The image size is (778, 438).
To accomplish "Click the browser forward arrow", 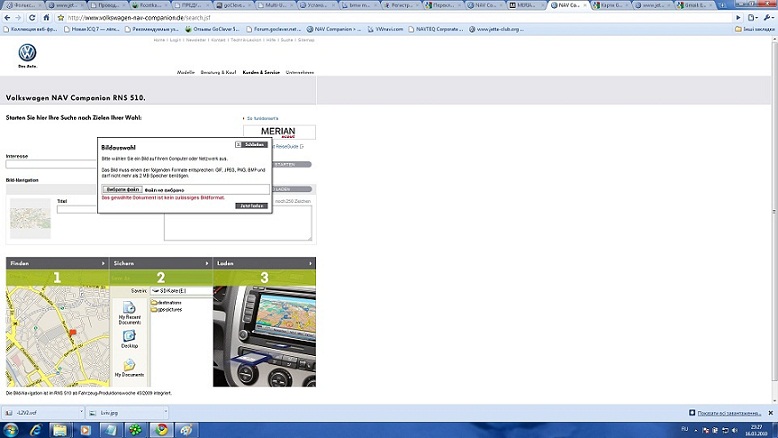I will (18, 17).
